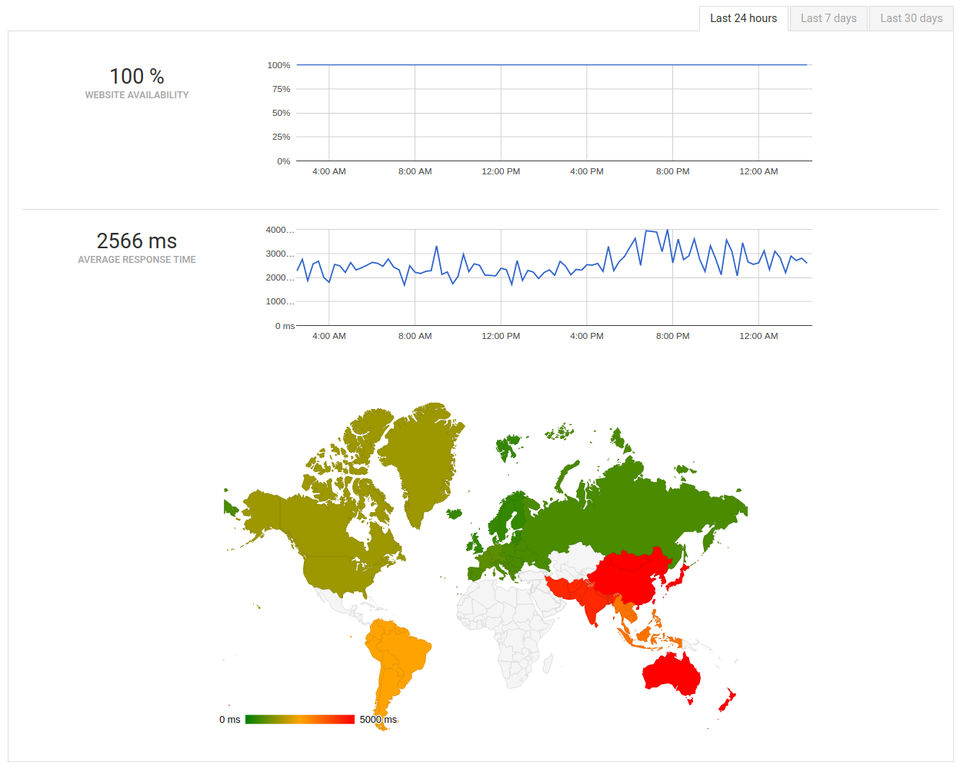Click the 100 % website availability value
960x768 pixels.
137,76
